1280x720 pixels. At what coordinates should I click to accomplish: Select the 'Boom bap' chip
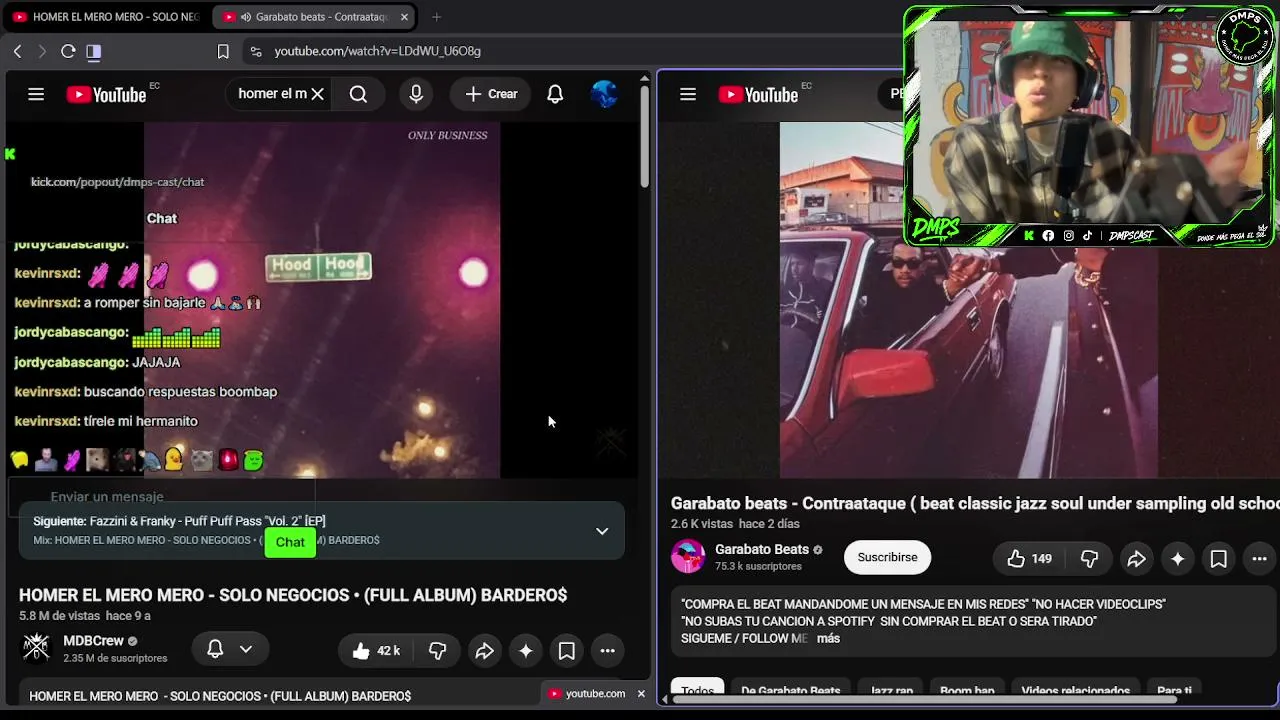pos(967,691)
